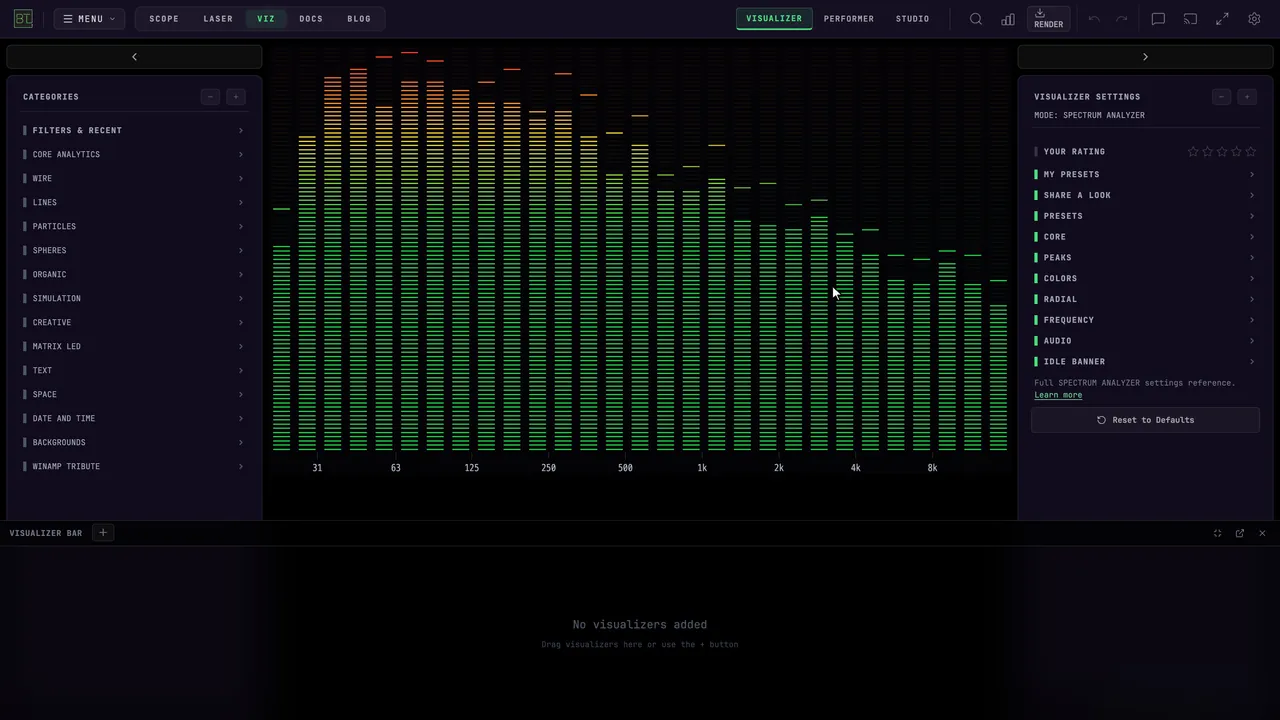1280x720 pixels.
Task: Switch to the Scope tab
Action: click(164, 19)
